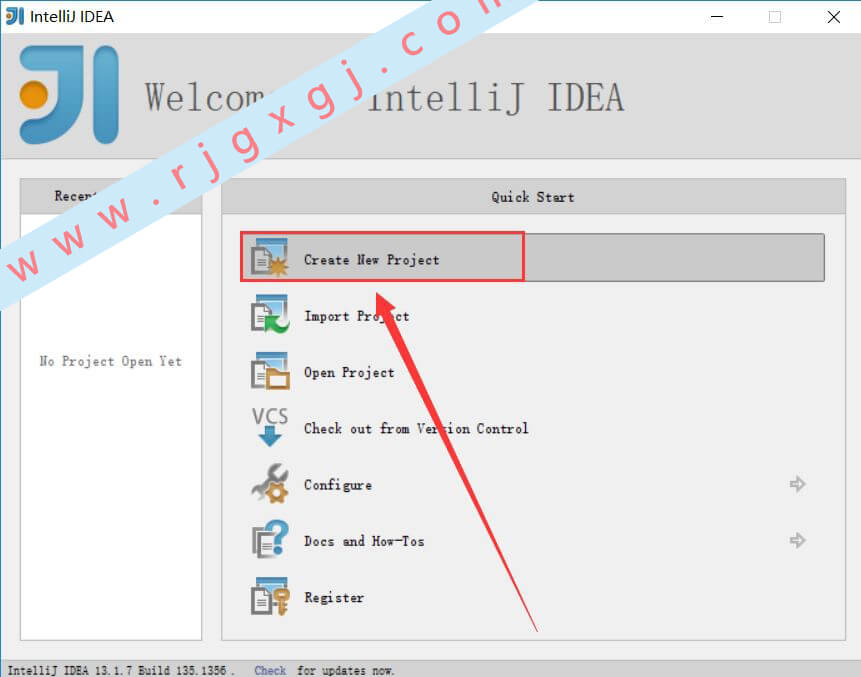Open the Configure option label
The height and width of the screenshot is (677, 861).
click(x=338, y=485)
